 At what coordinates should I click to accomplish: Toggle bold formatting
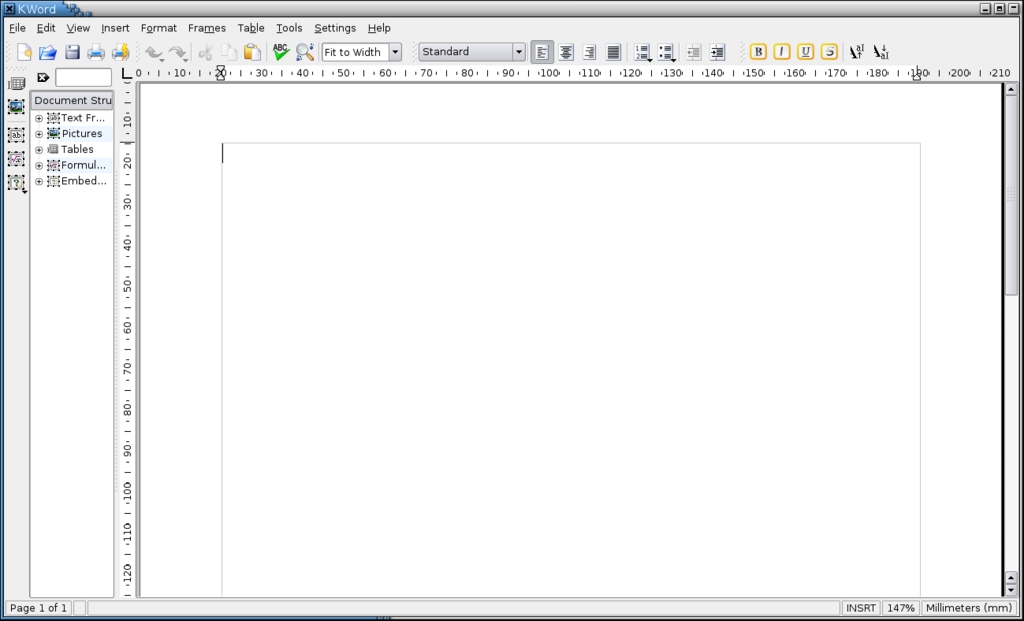758,52
